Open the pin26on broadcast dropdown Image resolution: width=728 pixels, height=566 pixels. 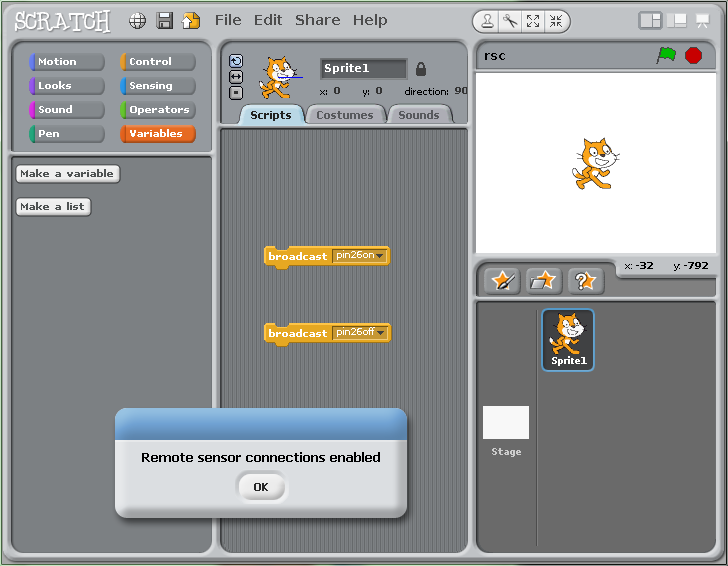[380, 256]
